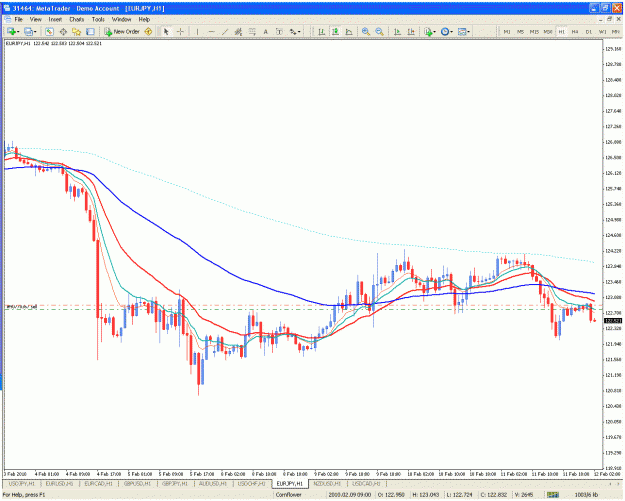Toggle the Chart Shift icon
The width and height of the screenshot is (625, 501).
pos(411,31)
